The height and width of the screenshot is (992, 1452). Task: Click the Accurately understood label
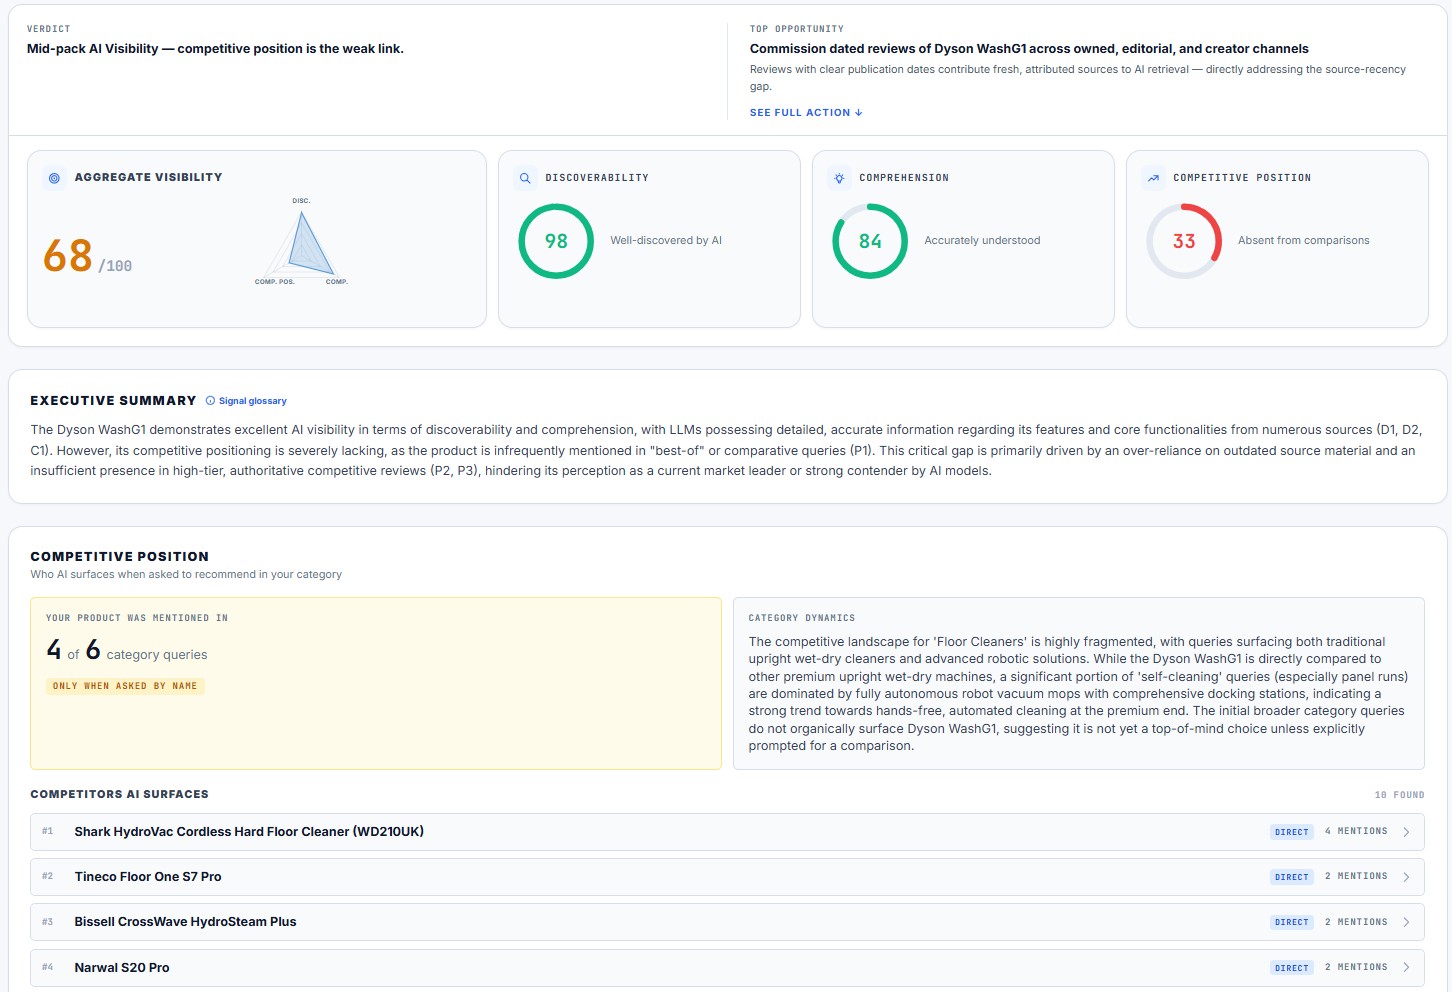[982, 241]
